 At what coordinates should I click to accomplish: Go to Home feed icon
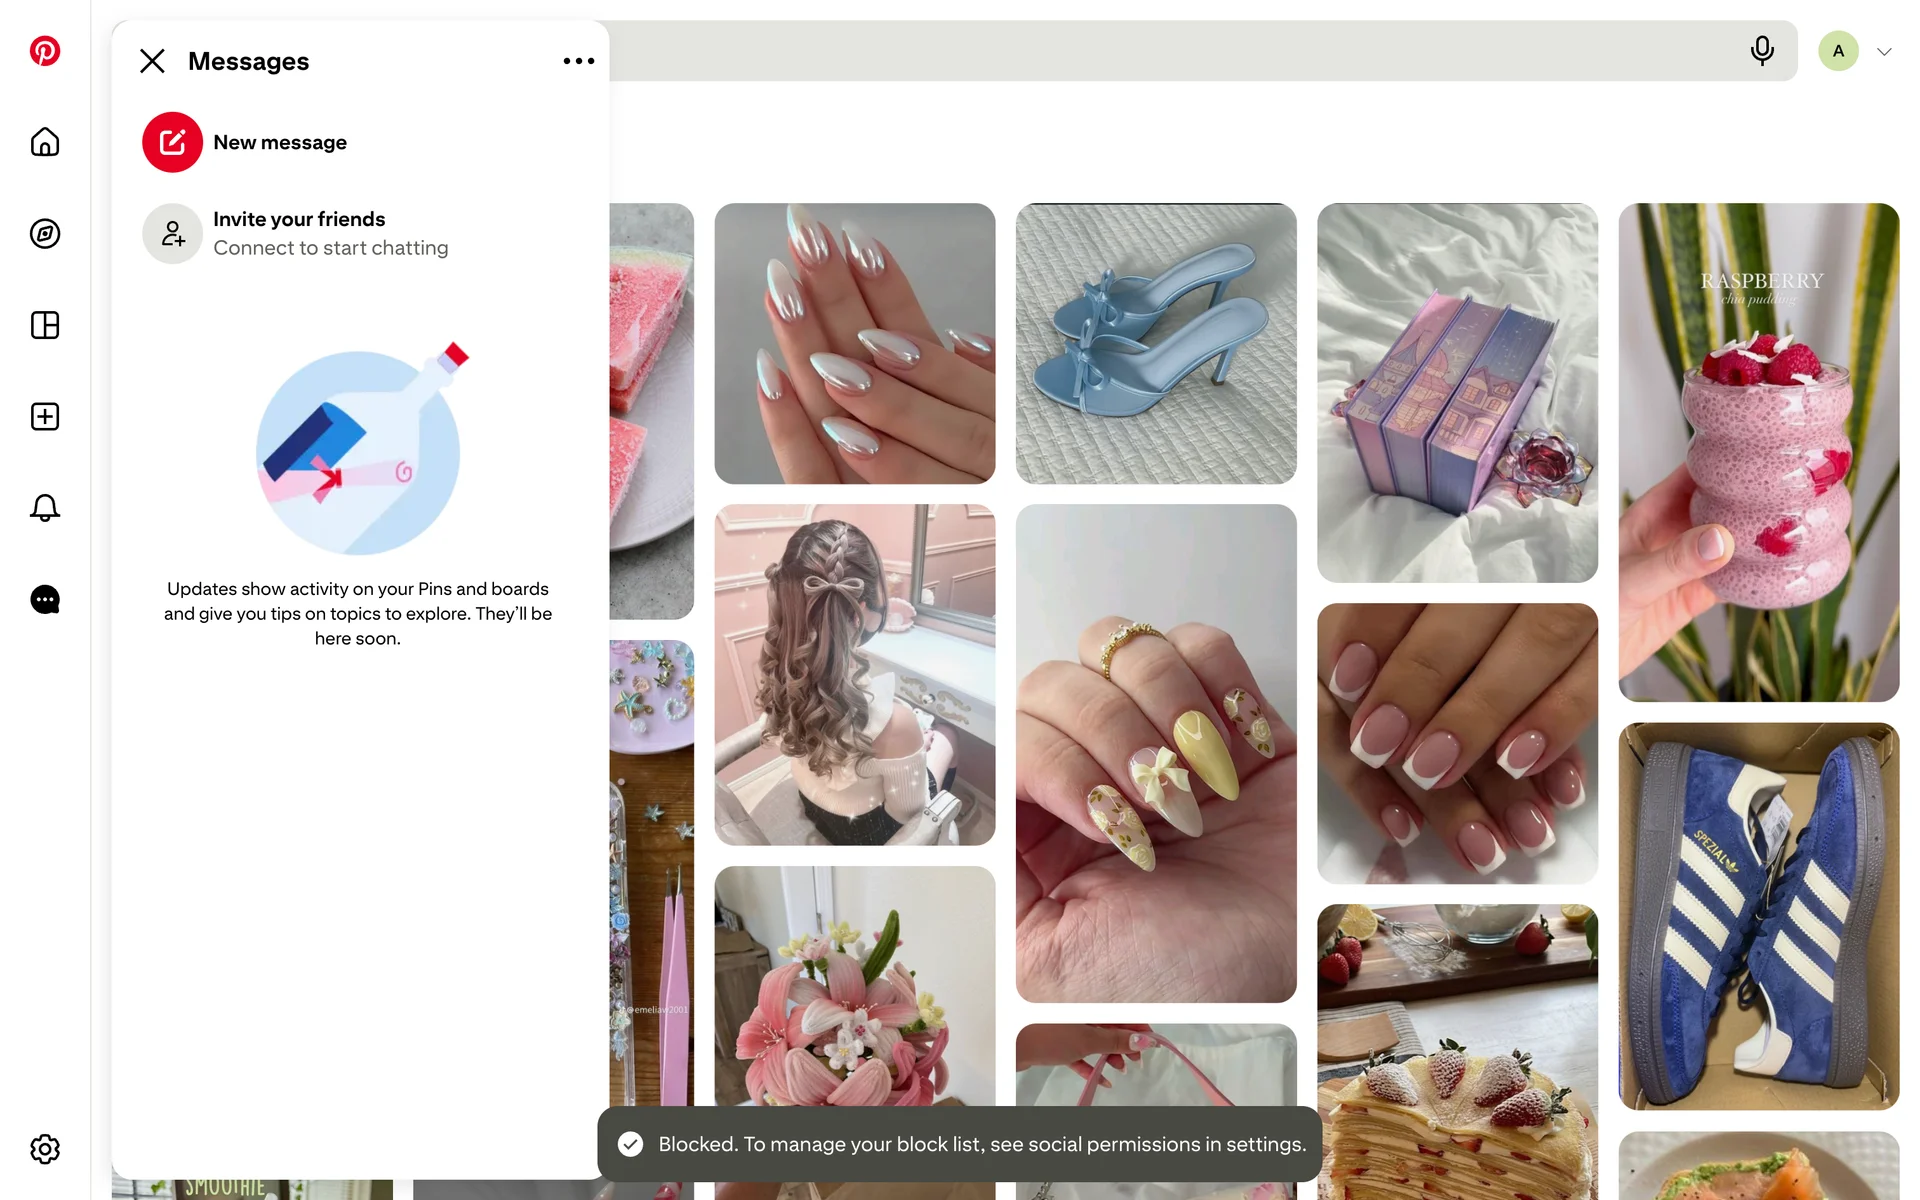(45, 142)
